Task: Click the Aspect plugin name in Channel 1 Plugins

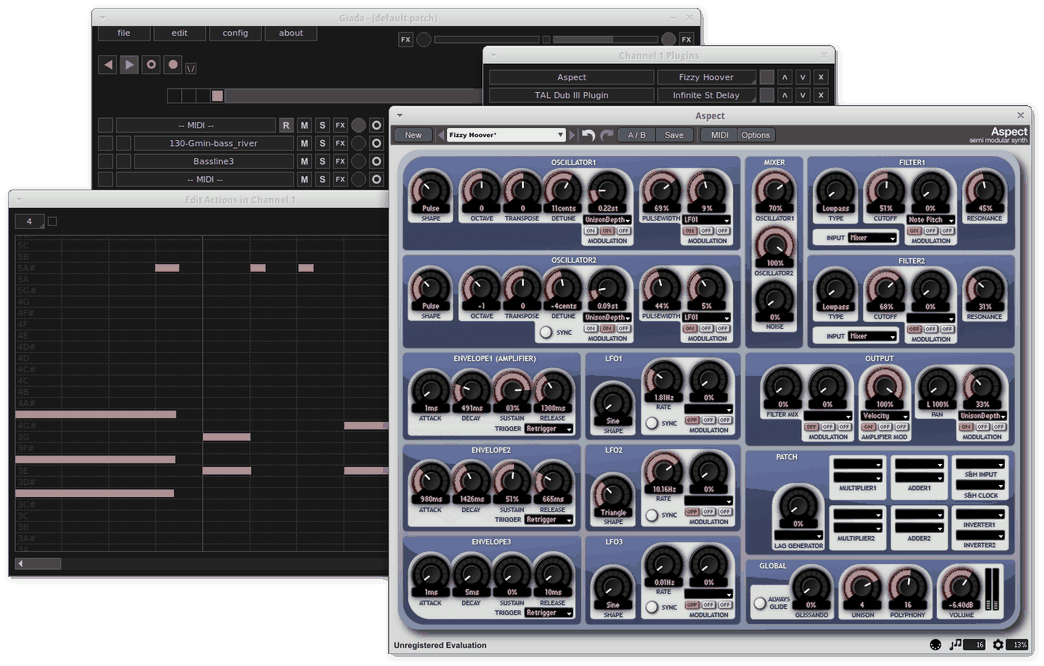Action: (x=571, y=77)
